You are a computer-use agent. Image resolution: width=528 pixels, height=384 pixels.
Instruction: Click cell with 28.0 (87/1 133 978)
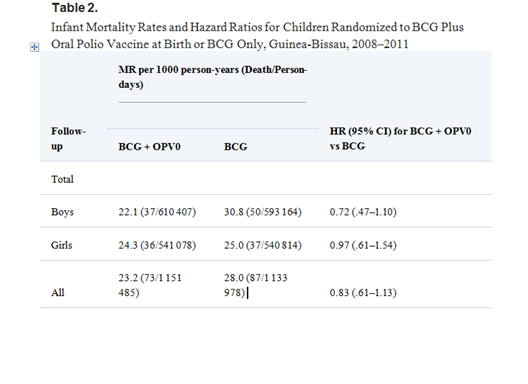click(x=256, y=285)
